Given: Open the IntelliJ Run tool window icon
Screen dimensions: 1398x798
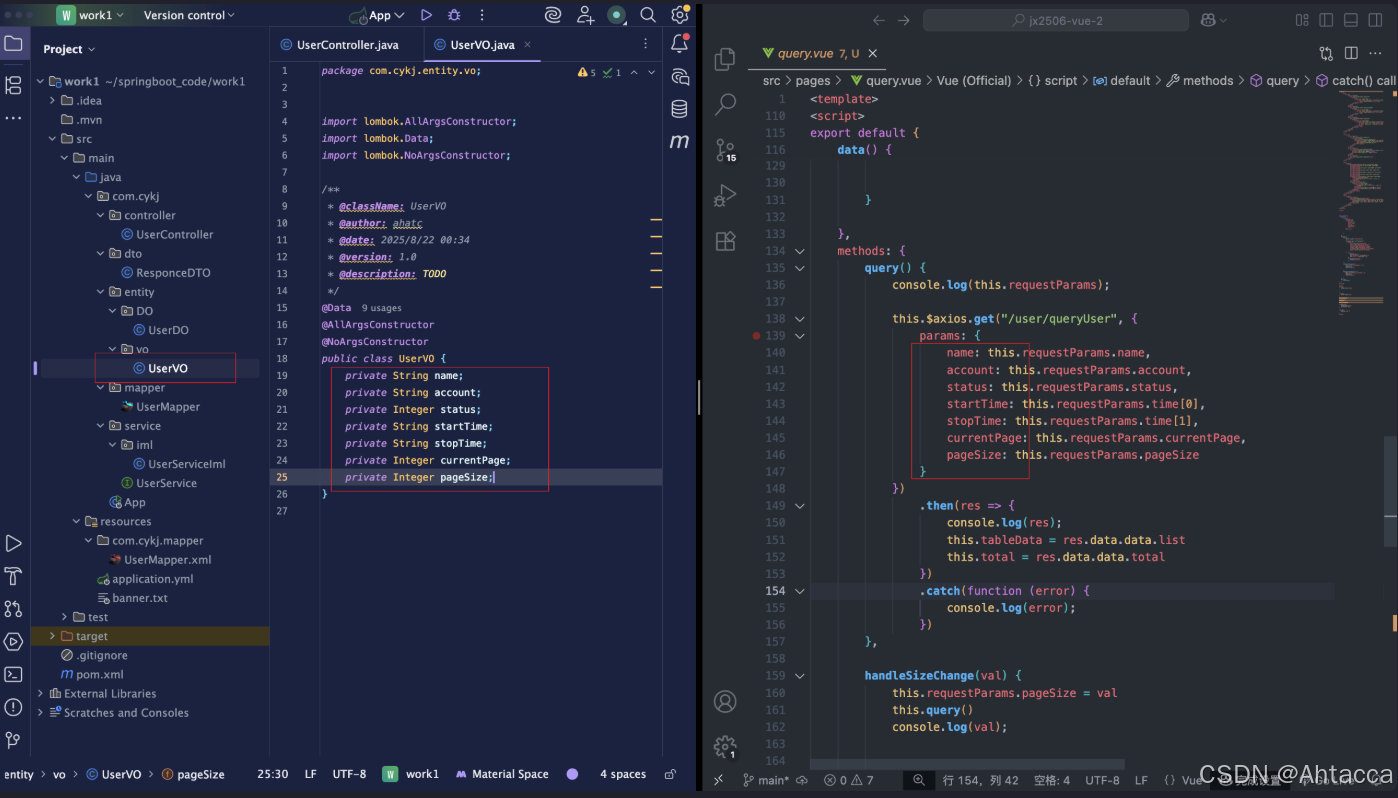Looking at the screenshot, I should pyautogui.click(x=13, y=543).
